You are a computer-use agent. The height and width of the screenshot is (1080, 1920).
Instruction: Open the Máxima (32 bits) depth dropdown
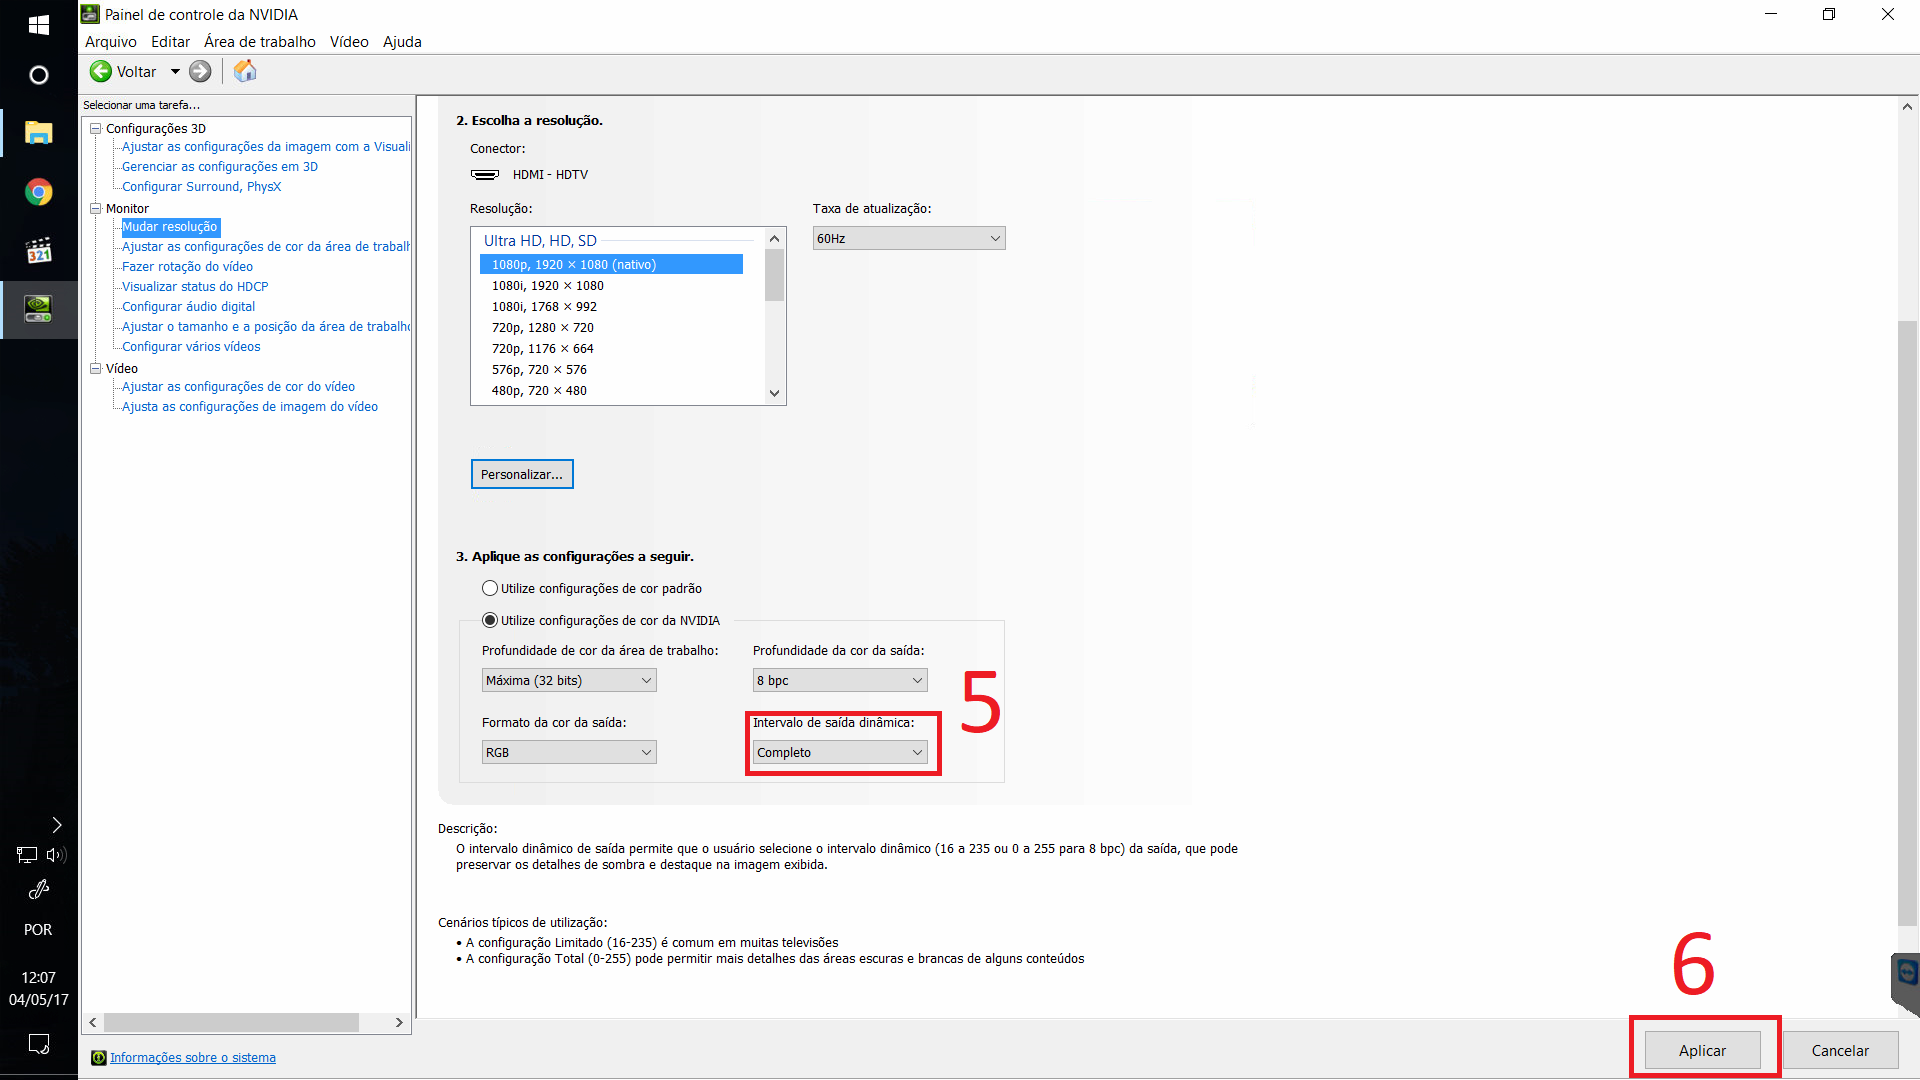[569, 680]
